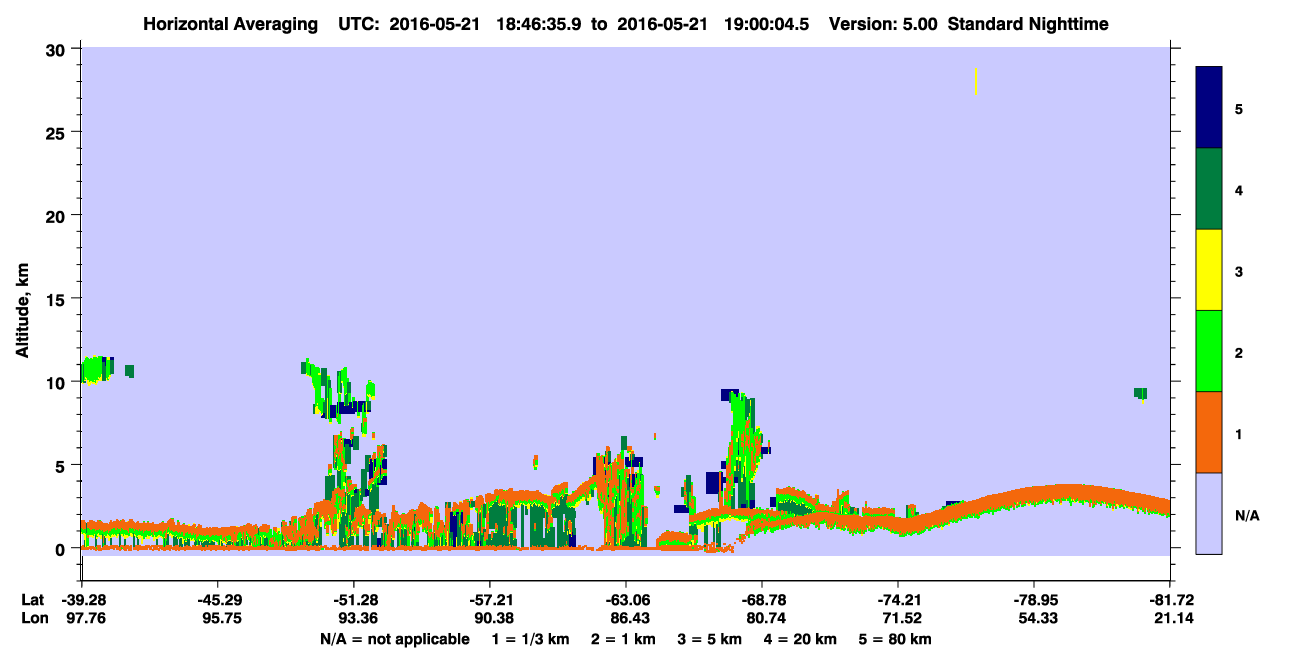Click the '5 = 80 km' legend text

[x=895, y=639]
